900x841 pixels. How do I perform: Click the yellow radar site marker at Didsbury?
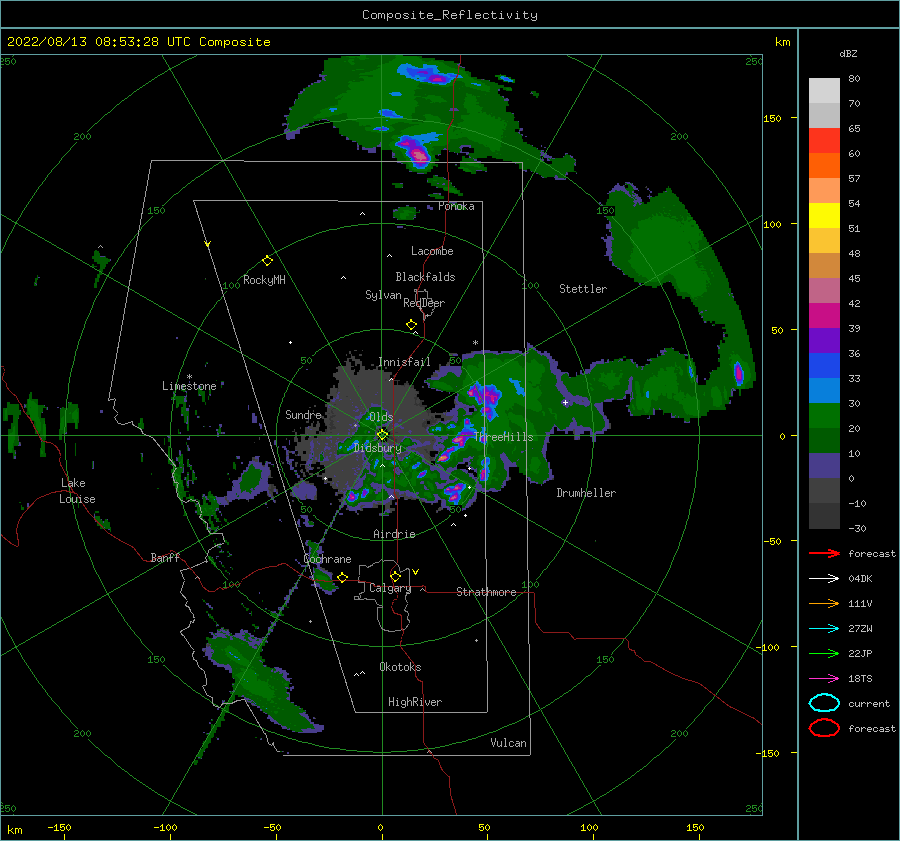382,435
